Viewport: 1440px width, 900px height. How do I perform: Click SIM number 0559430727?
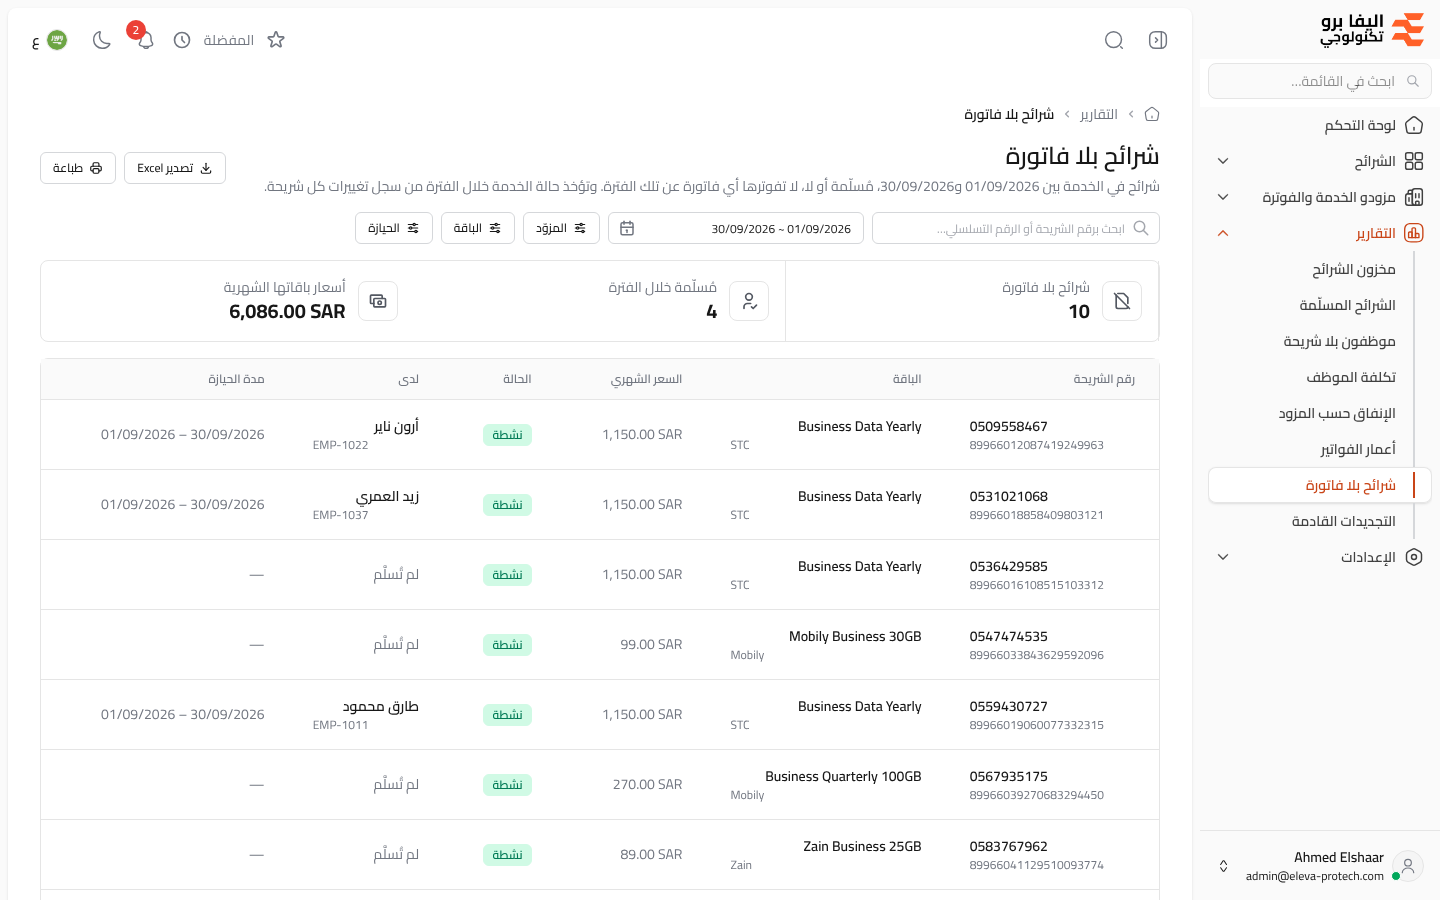1009,706
